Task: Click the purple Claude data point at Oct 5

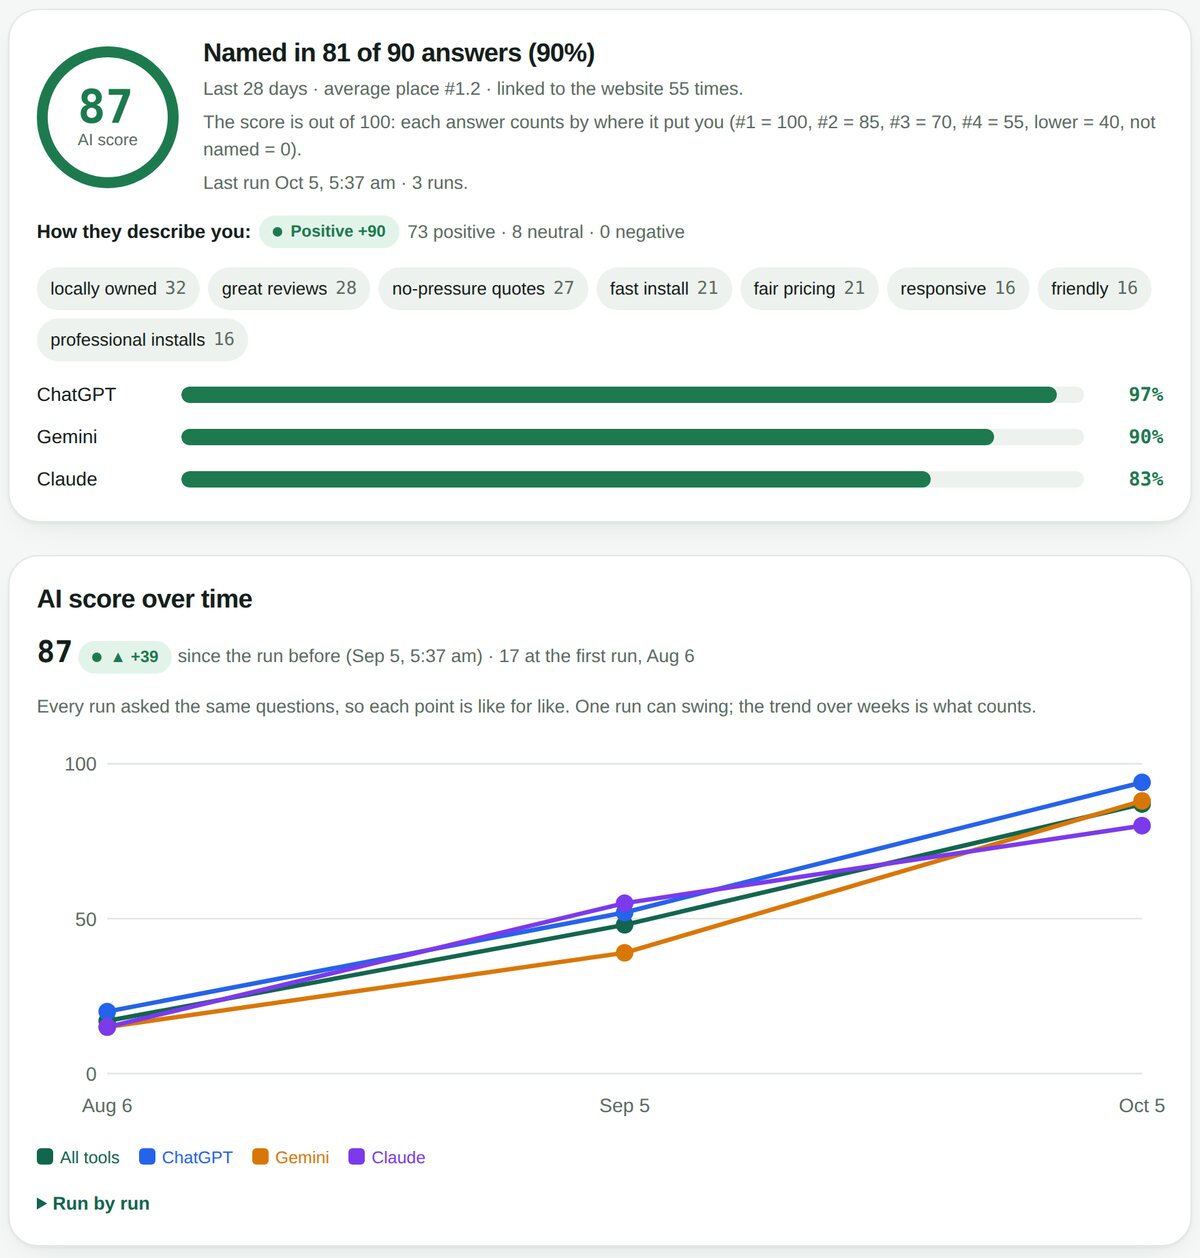Action: pyautogui.click(x=1142, y=826)
